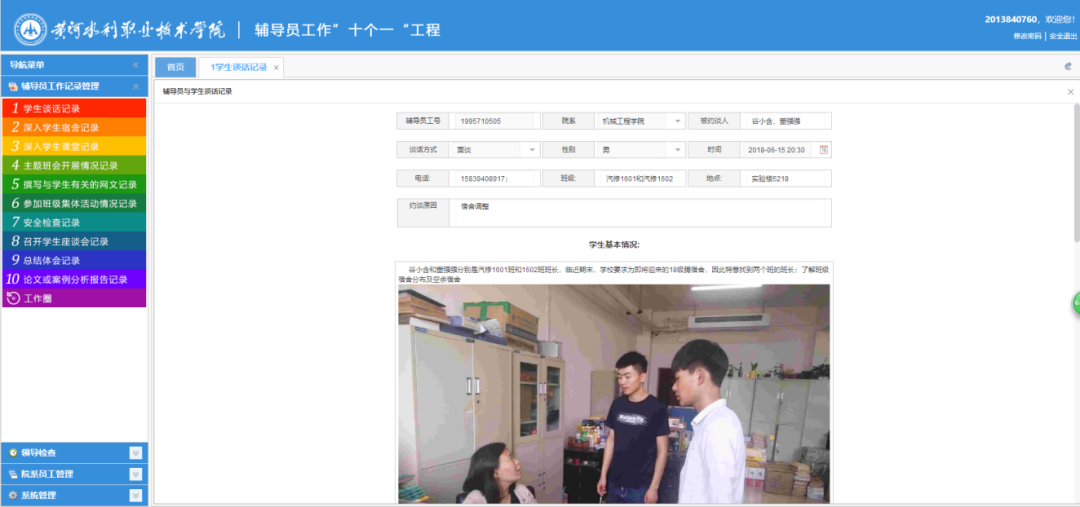Close the 辅导员与学生谈话记录 panel
The height and width of the screenshot is (507, 1080).
pyautogui.click(x=1070, y=91)
